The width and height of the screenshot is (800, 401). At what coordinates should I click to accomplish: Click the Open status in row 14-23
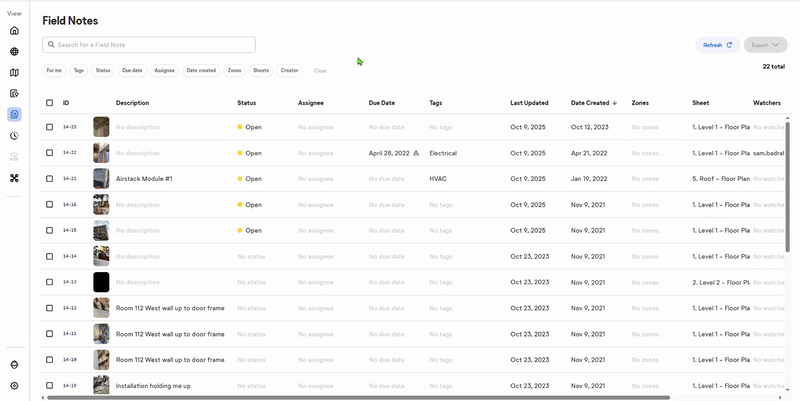point(249,127)
